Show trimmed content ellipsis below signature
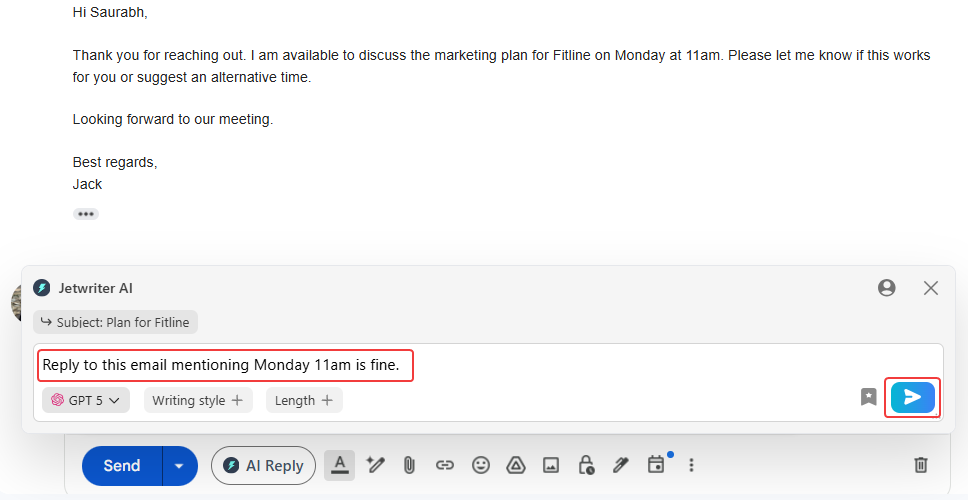The image size is (968, 500). point(85,214)
